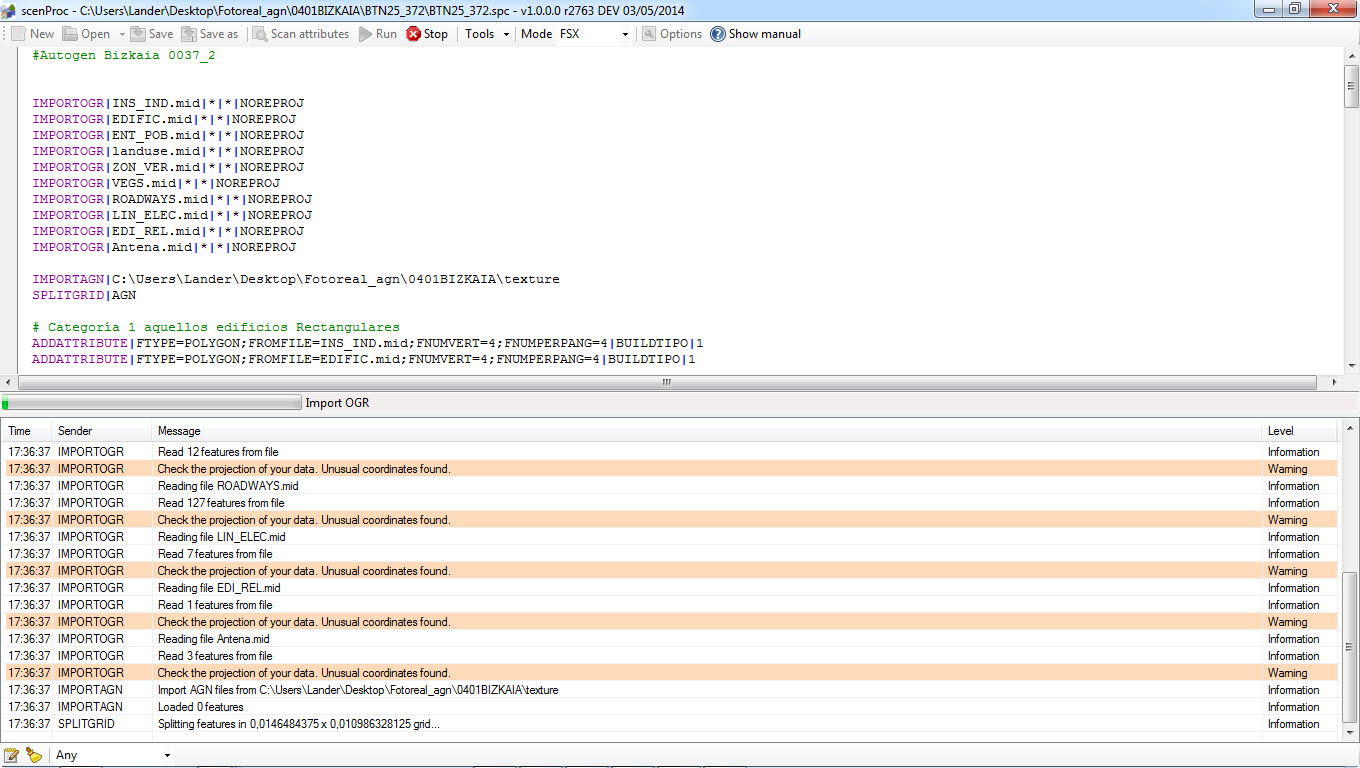
Task: Click the notepad log icon at bottom left
Action: (x=12, y=755)
